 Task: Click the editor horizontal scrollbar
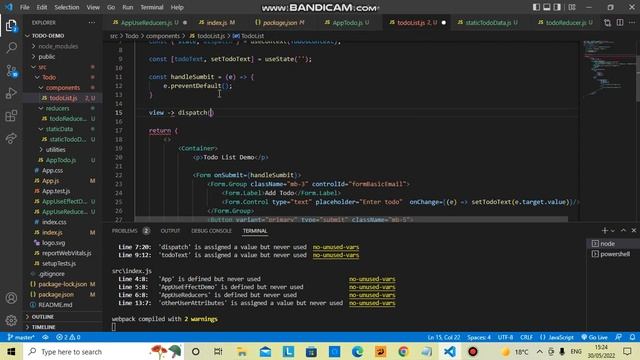click(x=351, y=220)
